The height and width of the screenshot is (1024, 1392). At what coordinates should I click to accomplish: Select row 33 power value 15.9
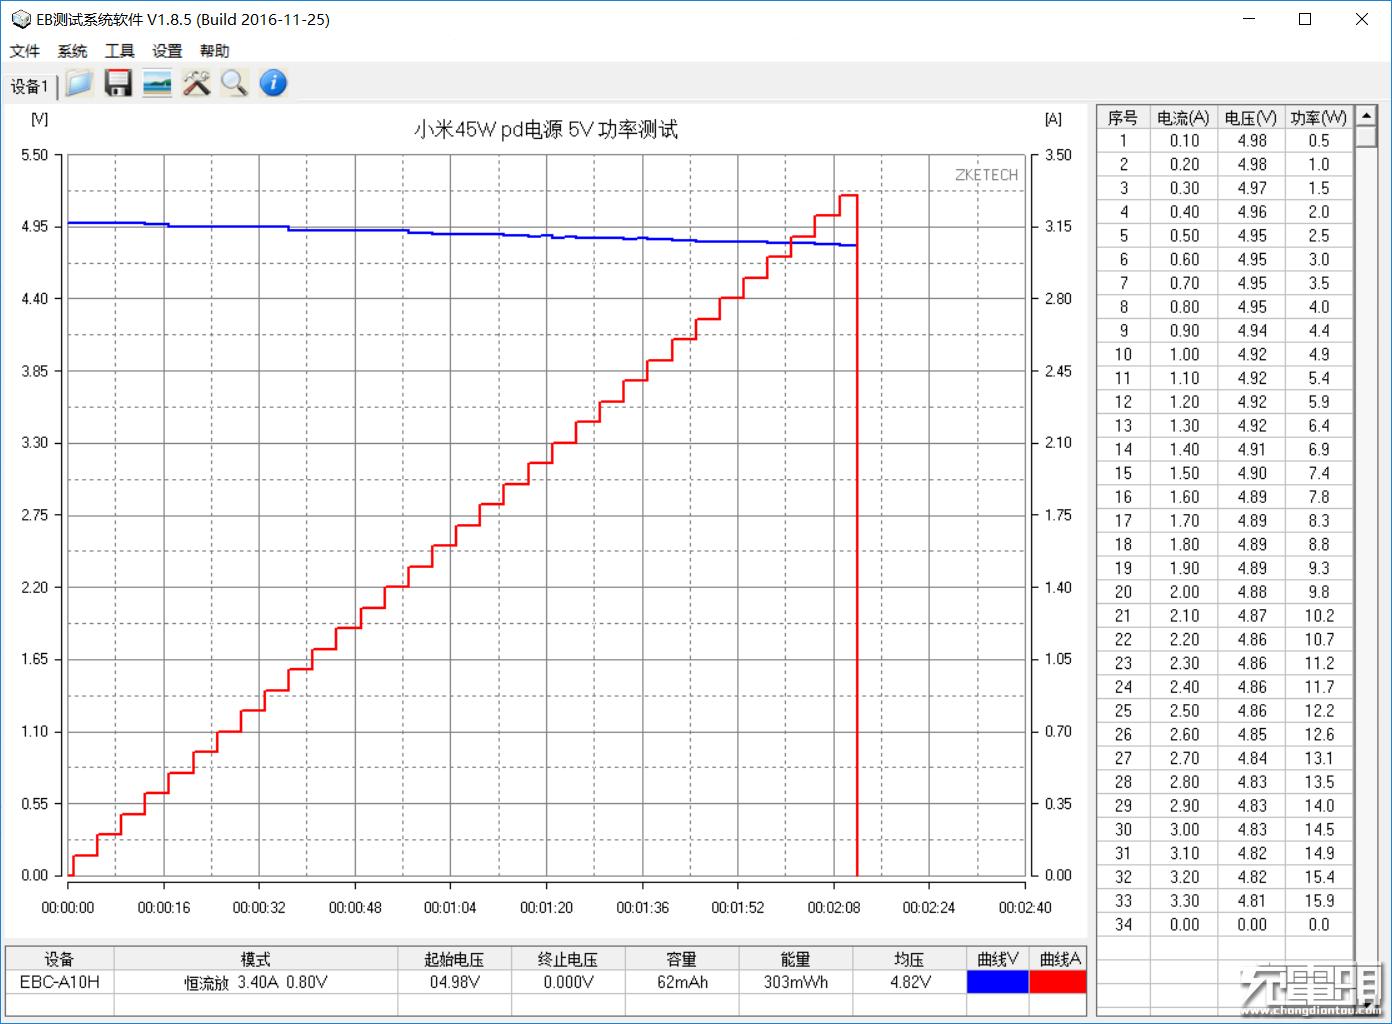pyautogui.click(x=1319, y=901)
